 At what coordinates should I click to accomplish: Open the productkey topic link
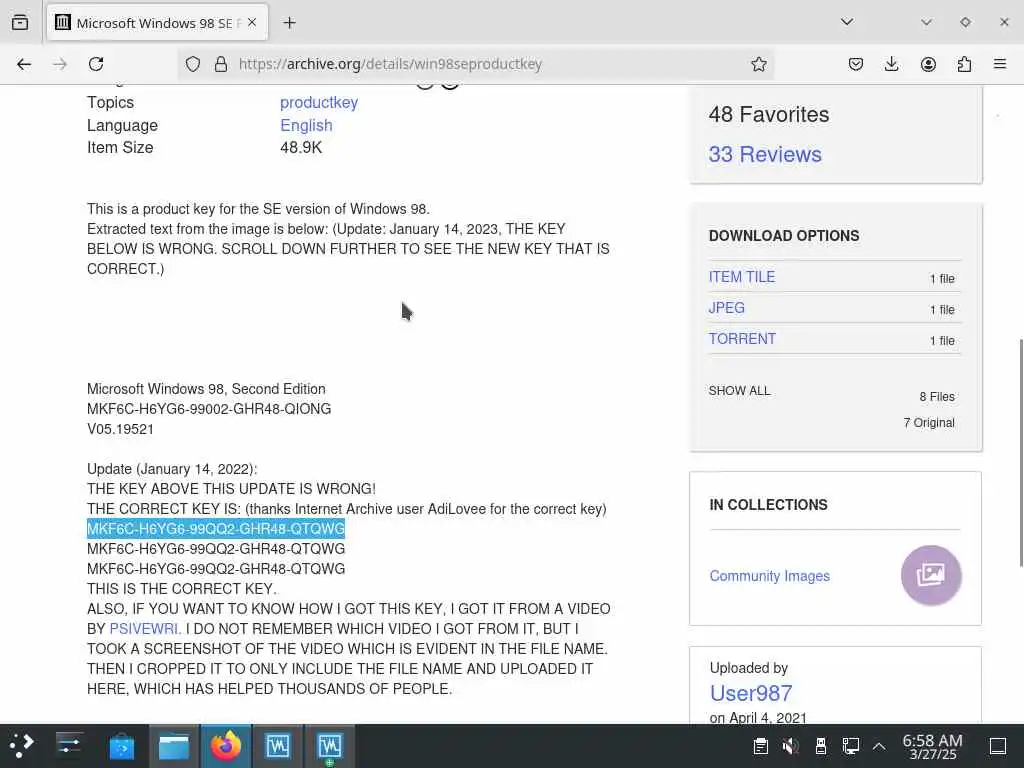(x=319, y=103)
